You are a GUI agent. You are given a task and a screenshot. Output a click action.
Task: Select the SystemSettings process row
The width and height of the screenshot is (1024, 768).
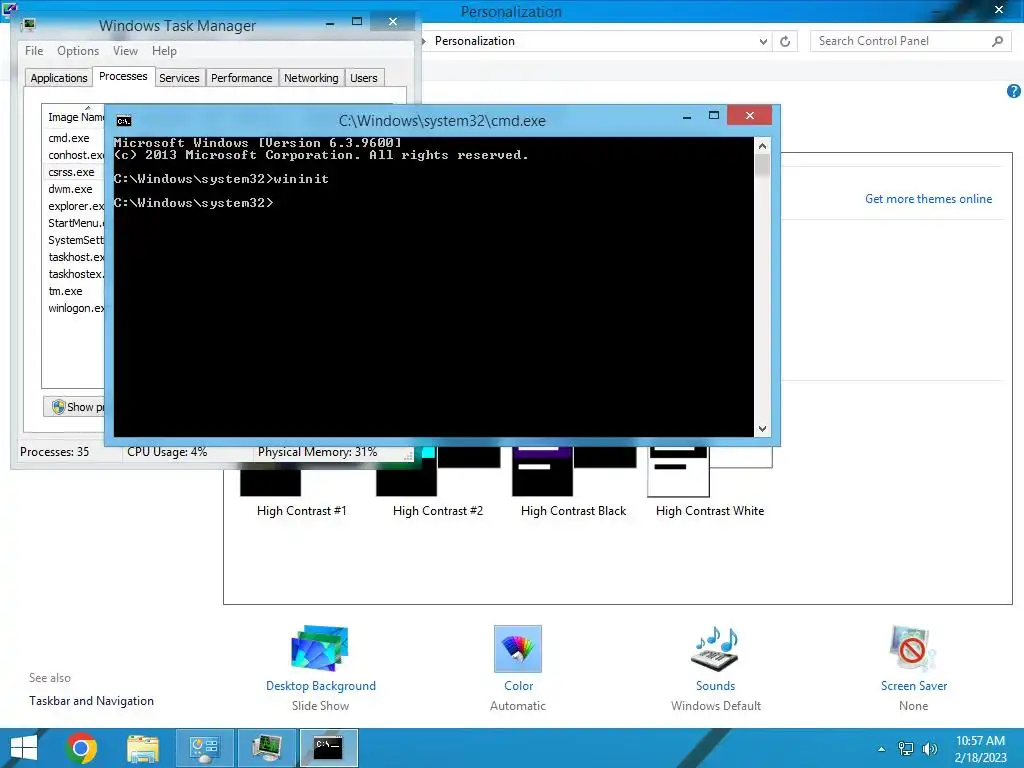(x=73, y=240)
